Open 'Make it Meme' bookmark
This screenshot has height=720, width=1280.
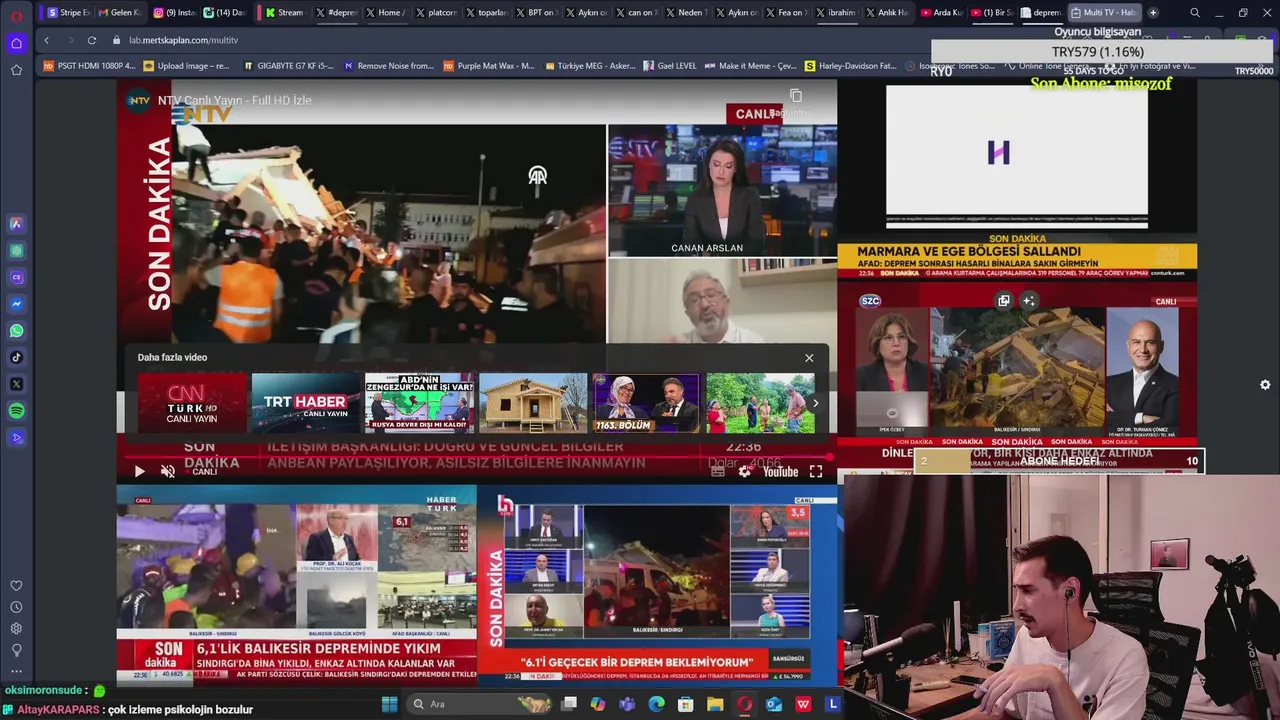[x=751, y=66]
